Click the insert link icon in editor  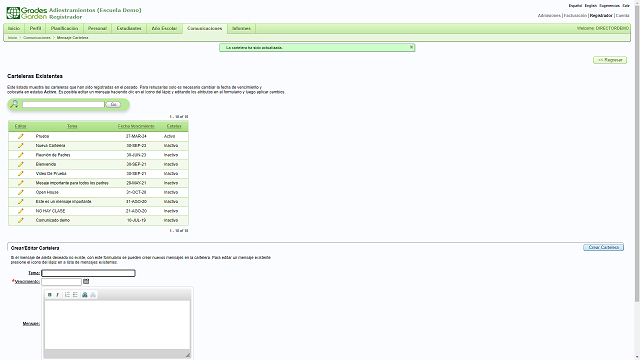coord(85,295)
